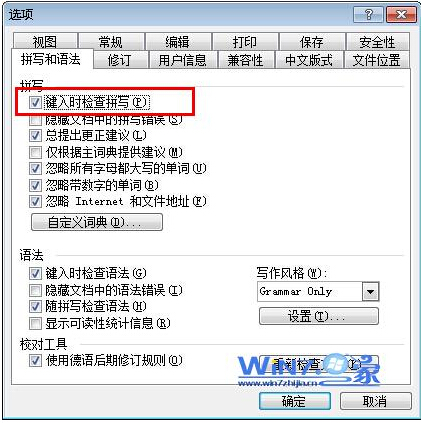Image resolution: width=421 pixels, height=423 pixels.
Task: Expand the 写作风格 dropdown arrow
Action: point(370,292)
